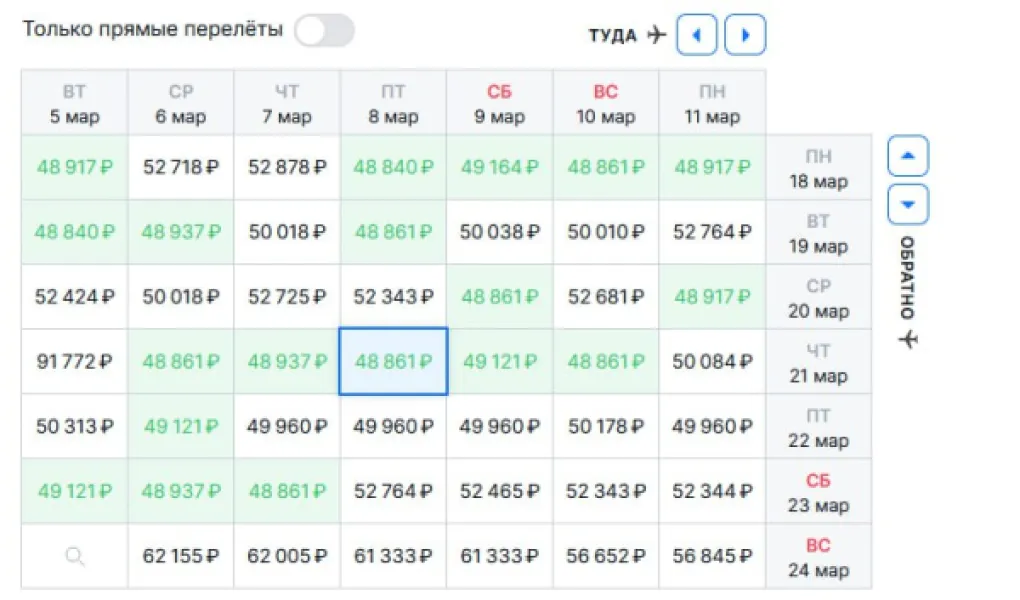Select the 62 155 ₽ fare
Image resolution: width=1020 pixels, height=600 pixels.
tap(181, 556)
